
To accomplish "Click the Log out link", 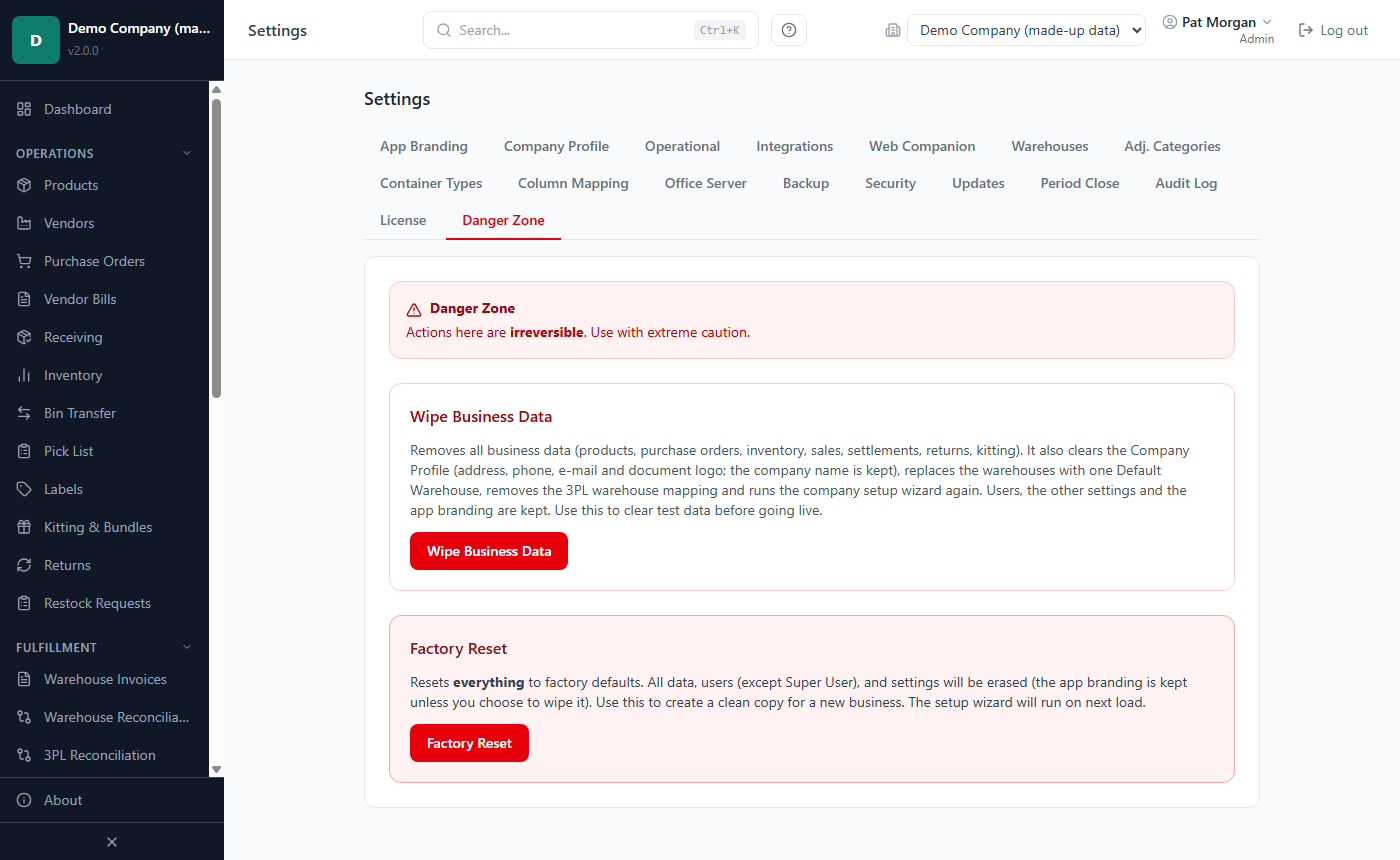I will click(x=1333, y=30).
